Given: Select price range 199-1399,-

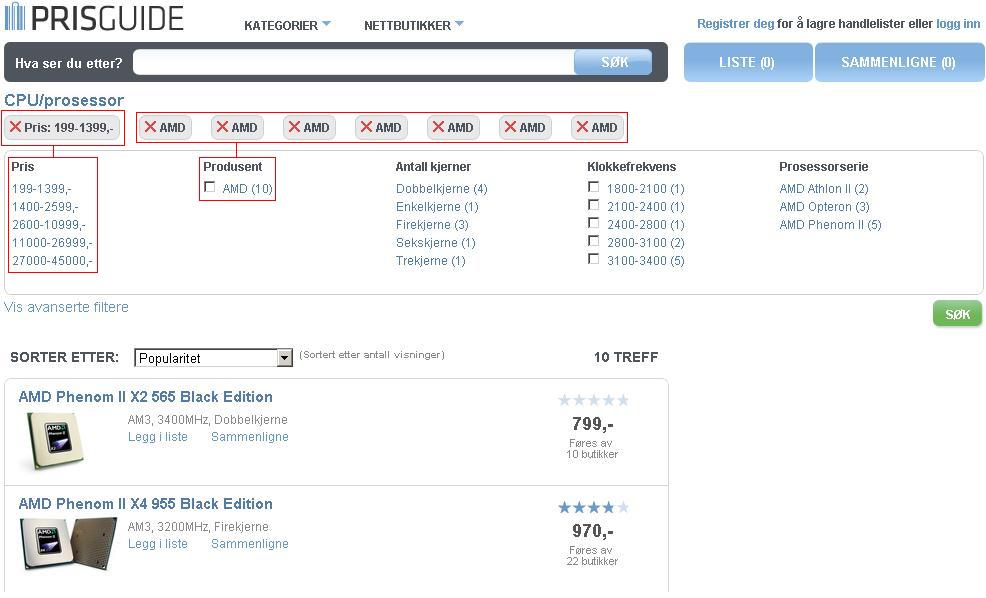Looking at the screenshot, I should pyautogui.click(x=42, y=189).
